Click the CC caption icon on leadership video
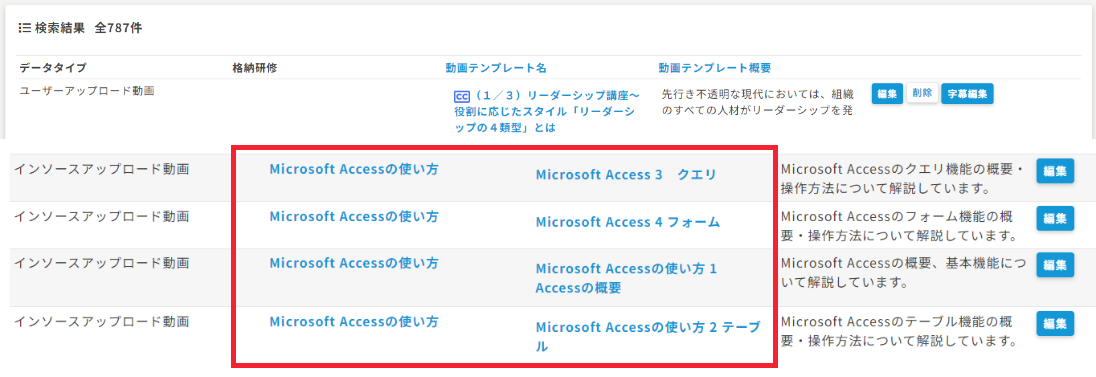1096x377 pixels. click(461, 96)
